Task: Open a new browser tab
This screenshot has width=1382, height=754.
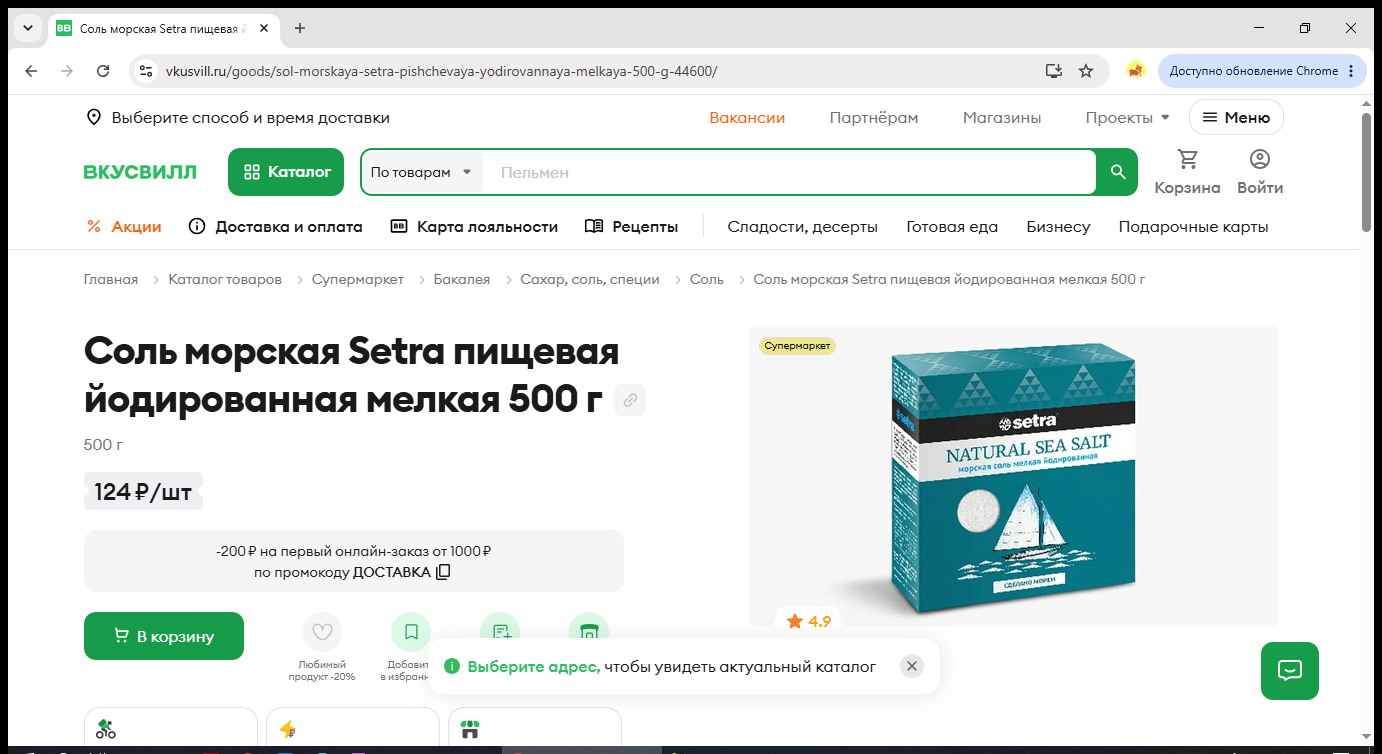Action: 300,28
